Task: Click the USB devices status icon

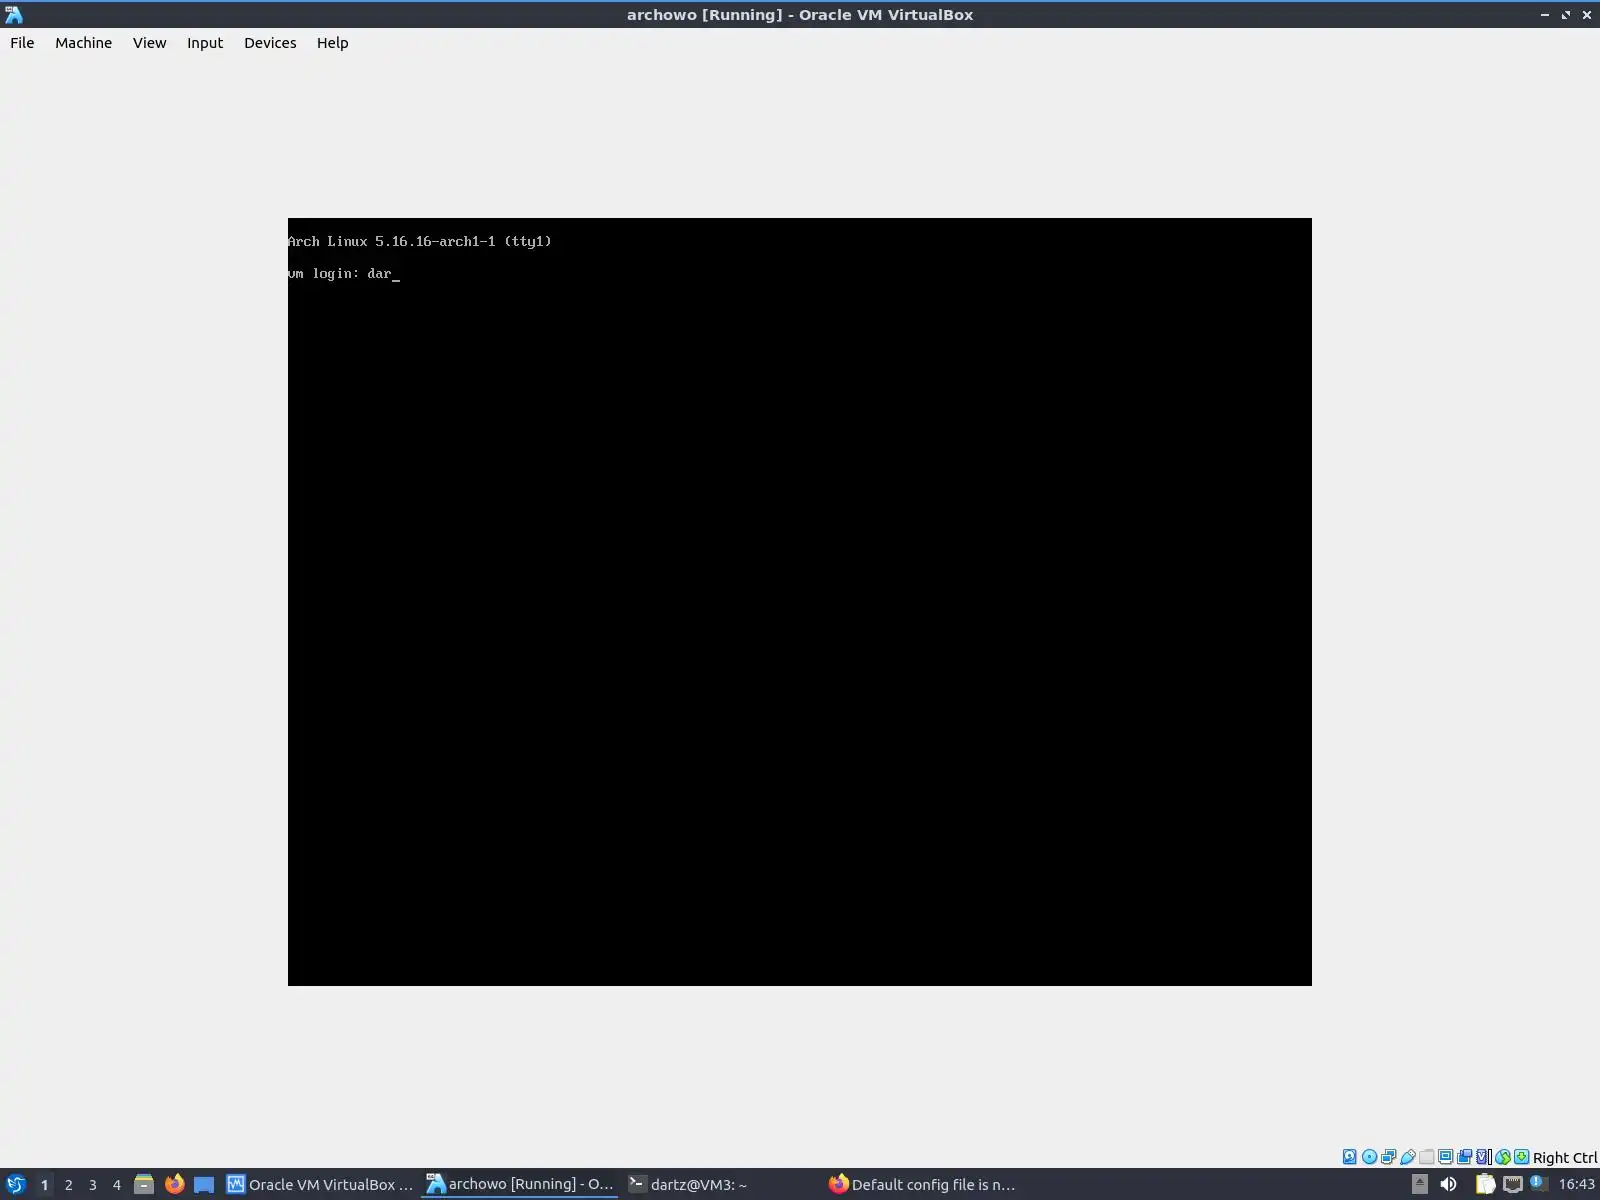Action: click(x=1407, y=1157)
